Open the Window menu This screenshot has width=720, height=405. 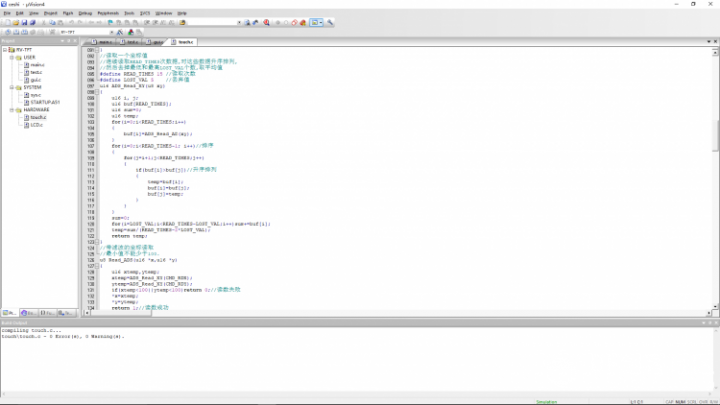coord(163,13)
